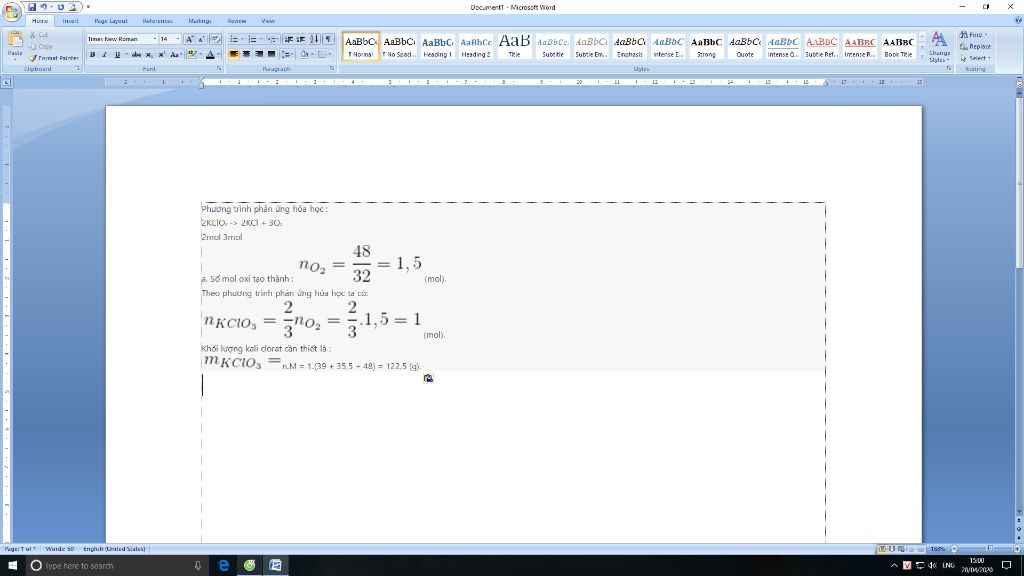
Task: Open Microsoft Edge from the taskbar
Action: (224, 566)
